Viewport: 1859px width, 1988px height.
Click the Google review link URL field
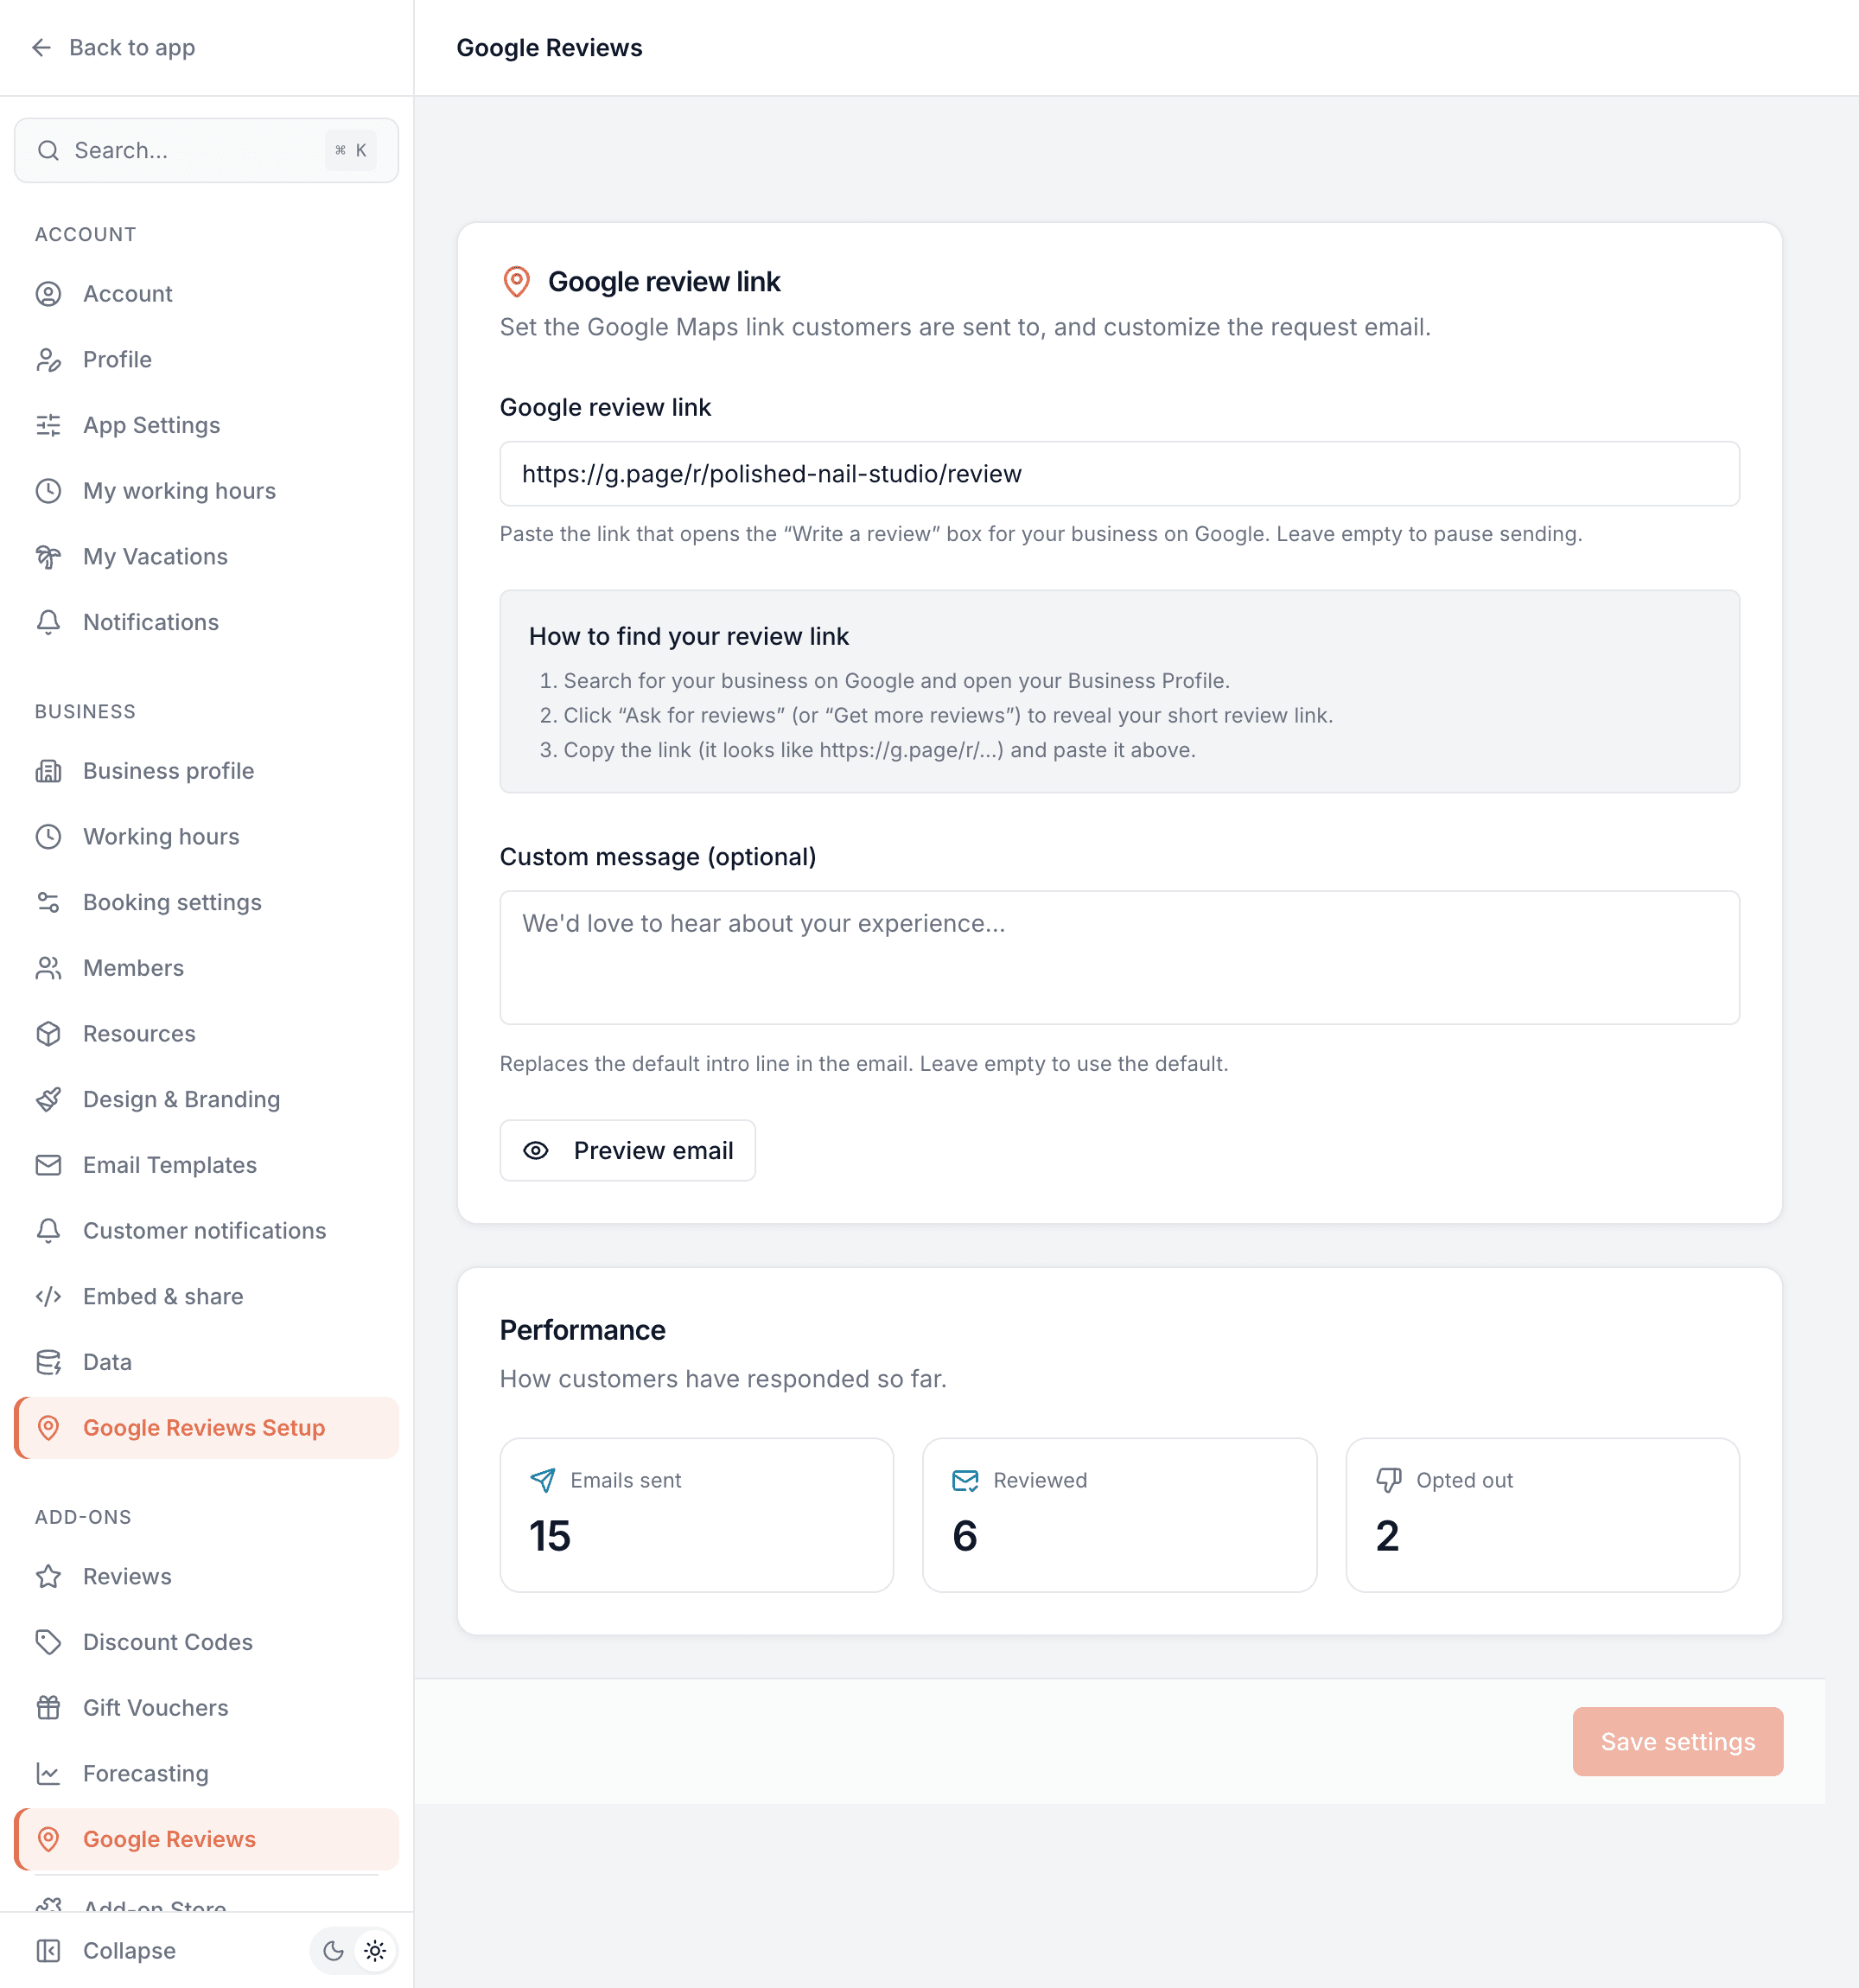pos(1119,474)
